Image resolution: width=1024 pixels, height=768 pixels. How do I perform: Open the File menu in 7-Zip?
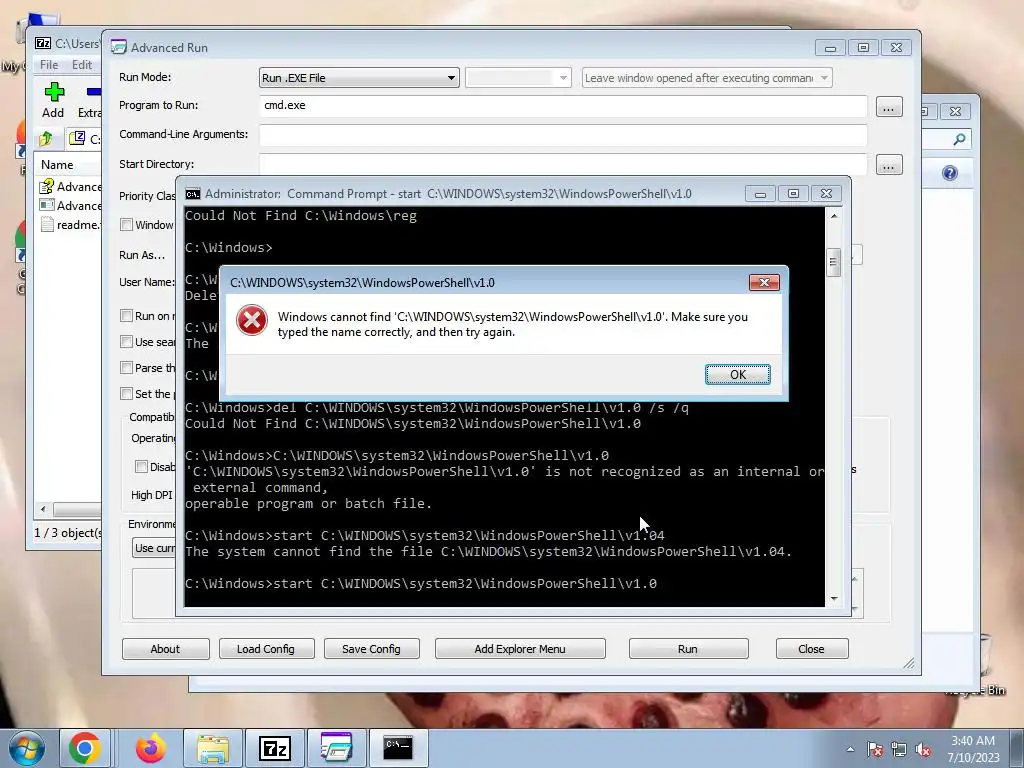(48, 65)
